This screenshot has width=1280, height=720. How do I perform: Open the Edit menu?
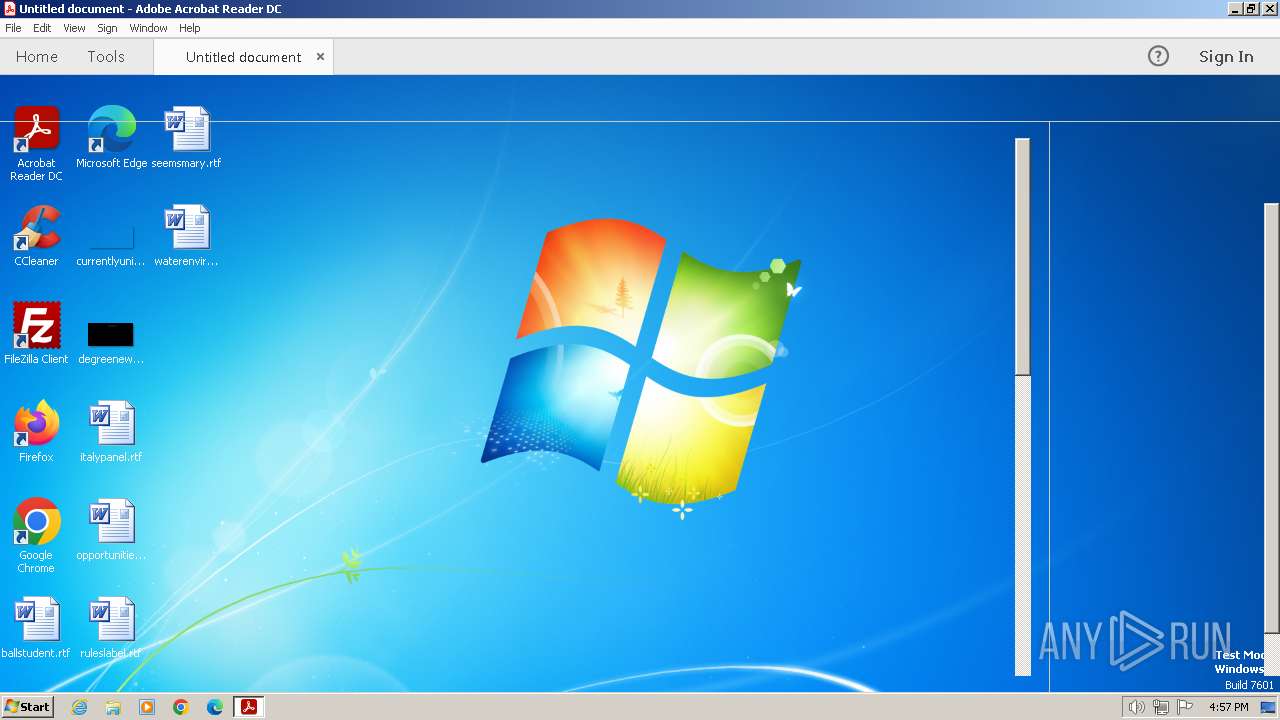pos(42,28)
